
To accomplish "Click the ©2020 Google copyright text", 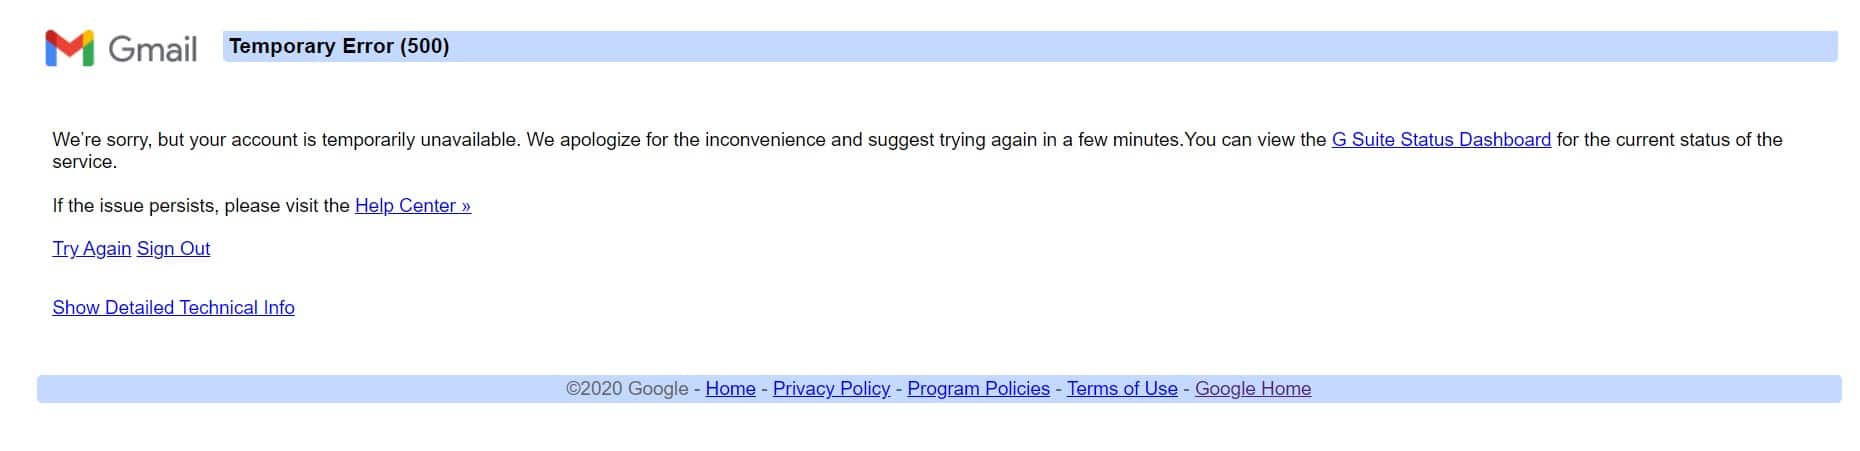I will [x=627, y=389].
